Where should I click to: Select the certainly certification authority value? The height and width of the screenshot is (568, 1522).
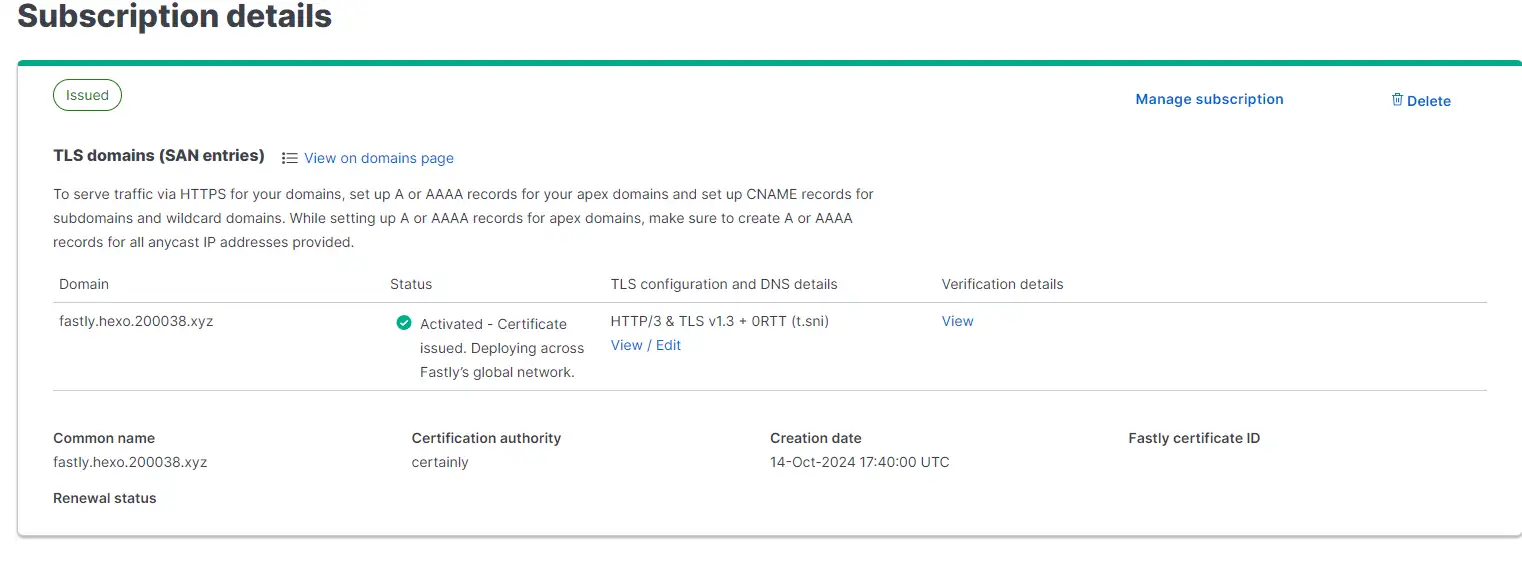pyautogui.click(x=440, y=462)
